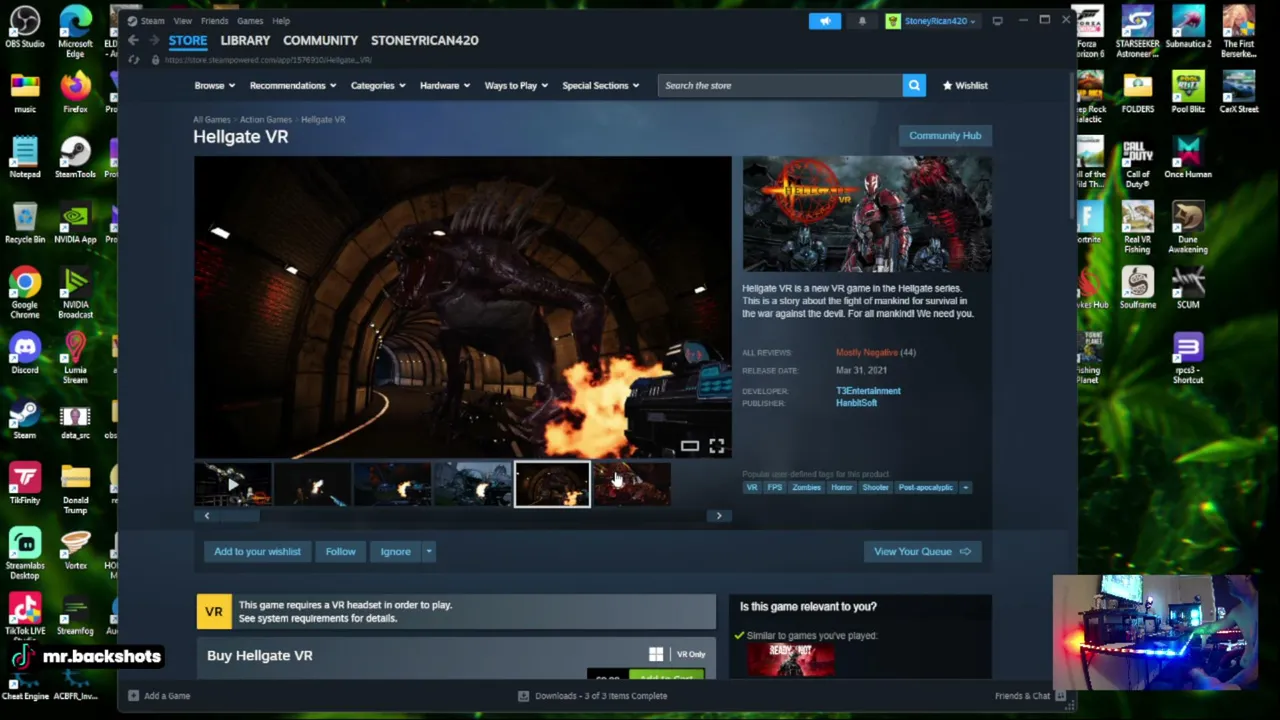The height and width of the screenshot is (720, 1280).
Task: Toggle theater mode on the screenshot viewer
Action: coord(690,446)
